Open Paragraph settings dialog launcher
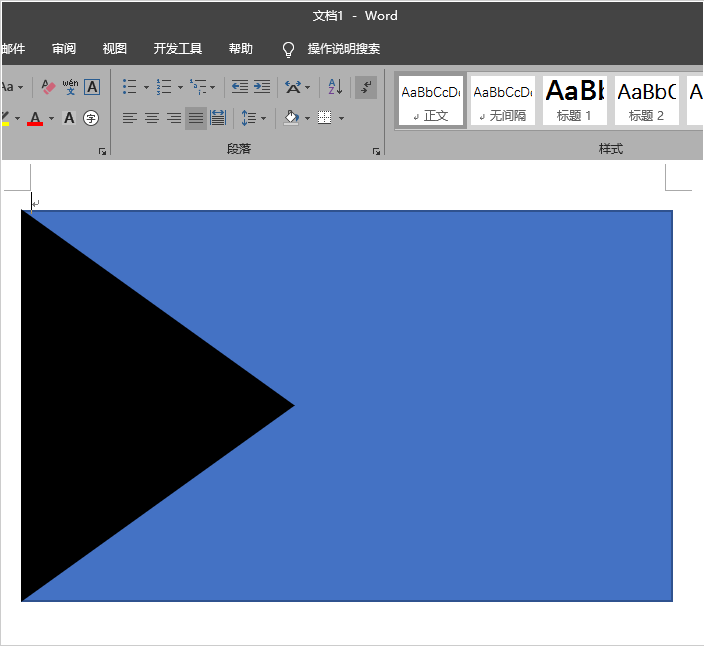This screenshot has height=646, width=704. (376, 152)
